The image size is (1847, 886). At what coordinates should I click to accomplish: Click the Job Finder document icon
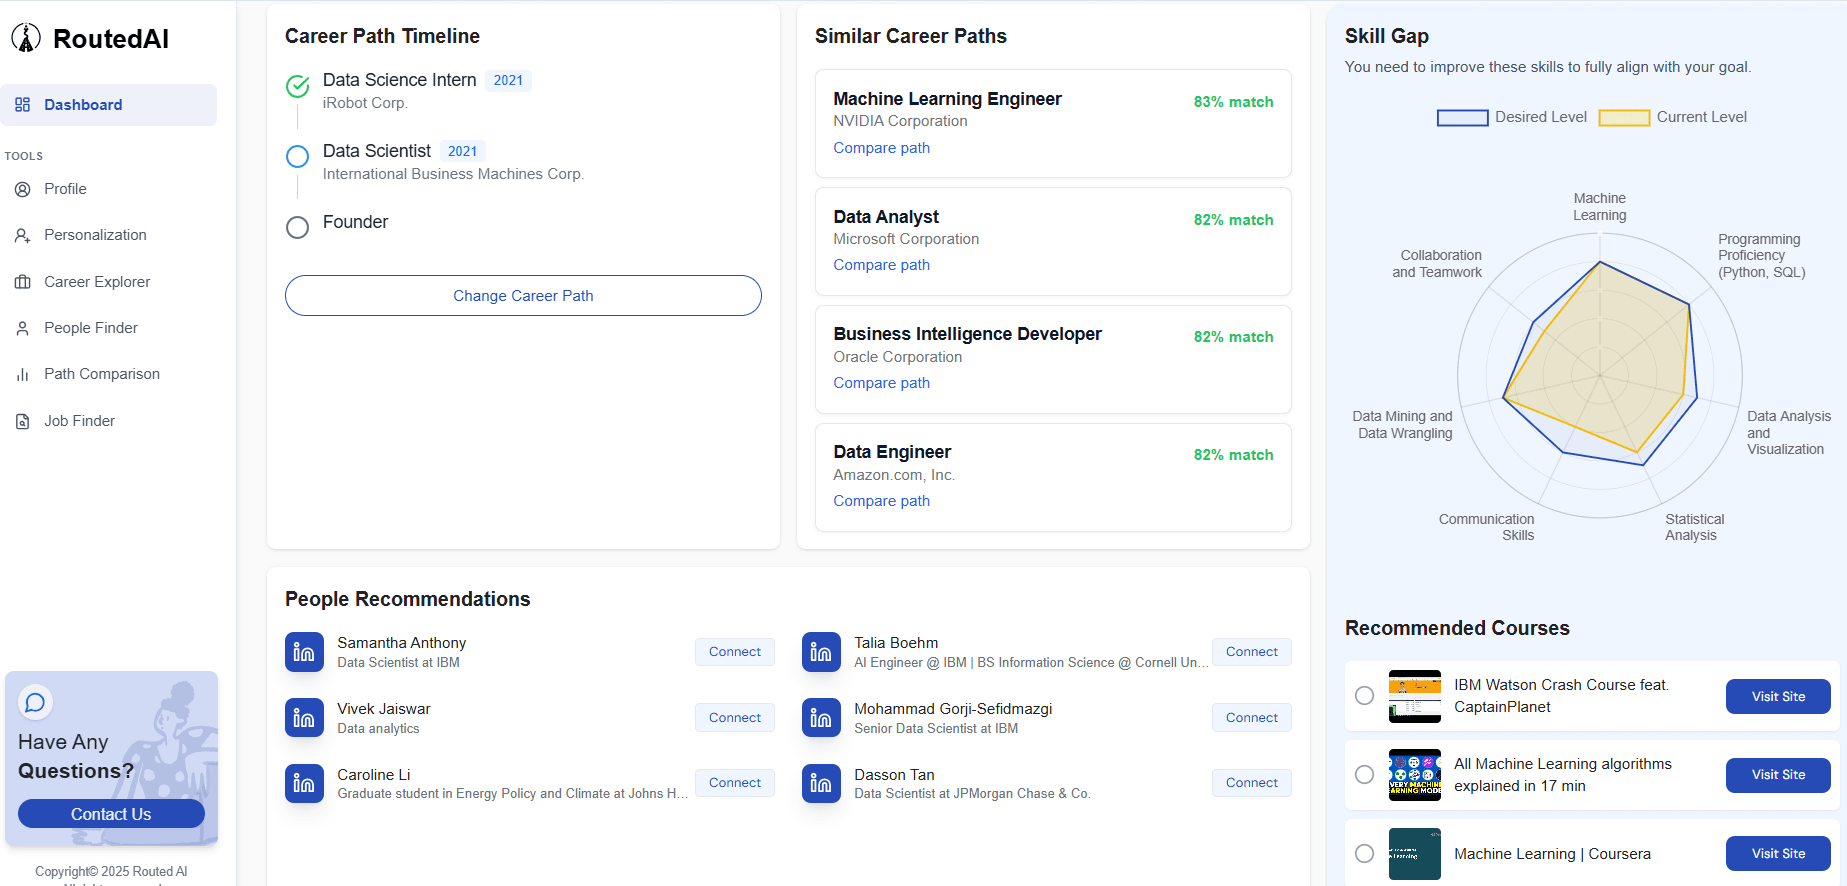click(x=23, y=421)
